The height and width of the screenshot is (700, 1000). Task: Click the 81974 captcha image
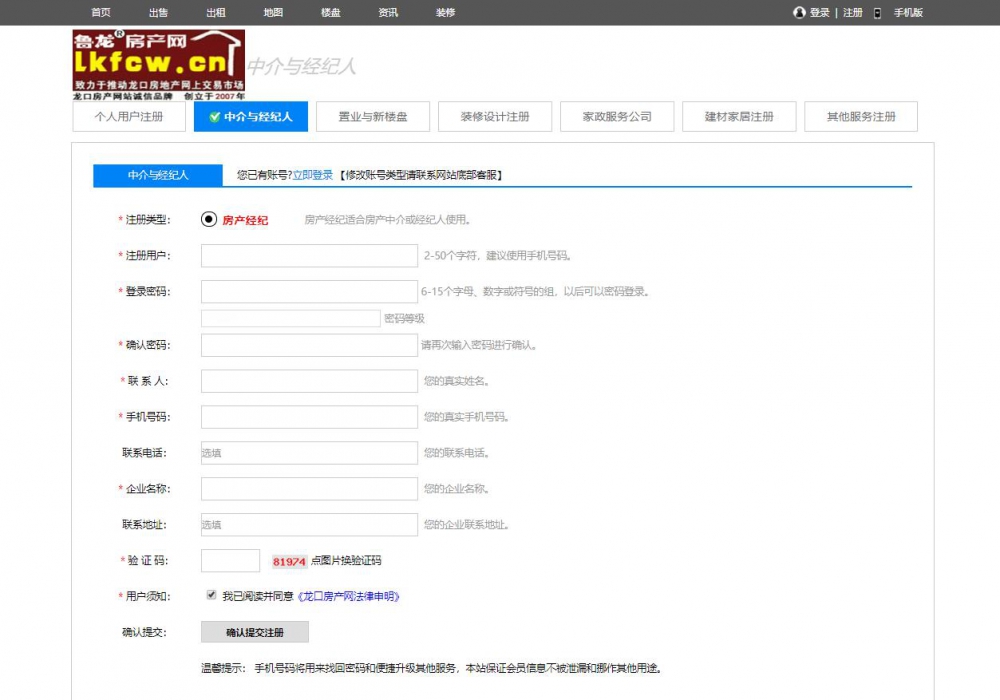[289, 561]
